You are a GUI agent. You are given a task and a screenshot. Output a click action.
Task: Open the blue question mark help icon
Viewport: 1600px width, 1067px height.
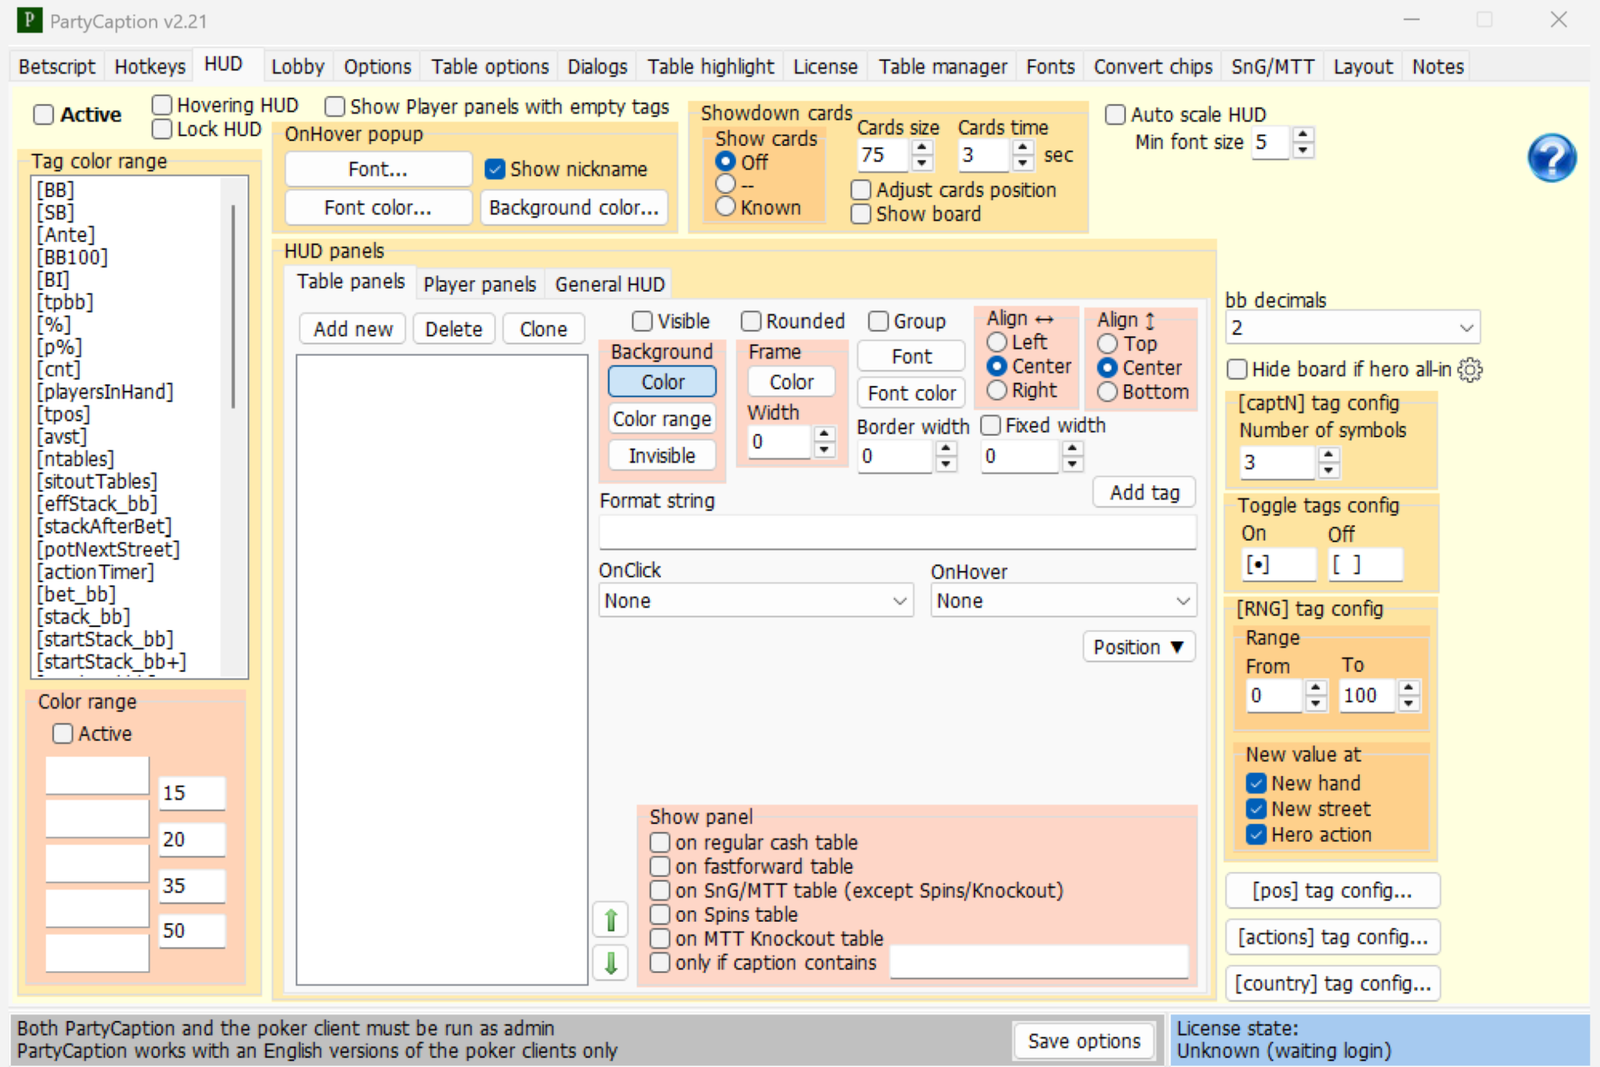1551,158
